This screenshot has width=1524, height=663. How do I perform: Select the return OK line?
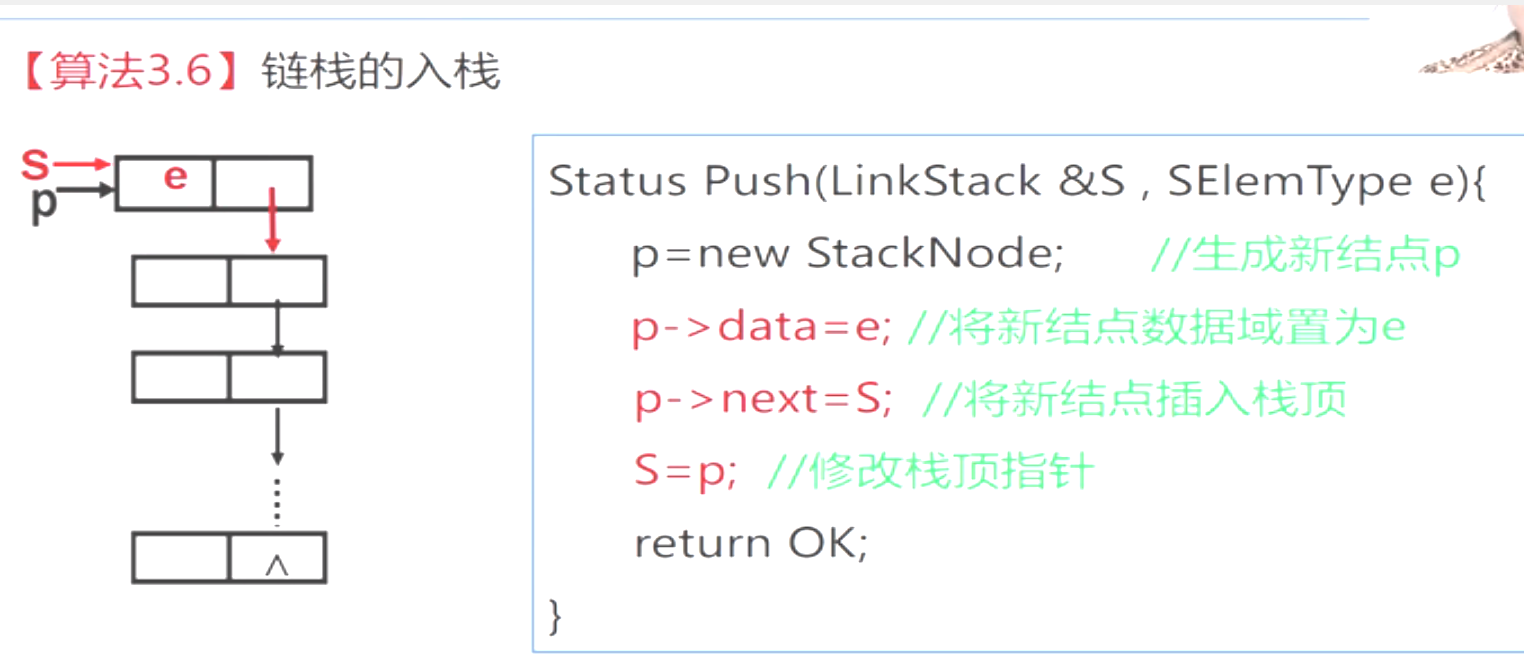(752, 543)
